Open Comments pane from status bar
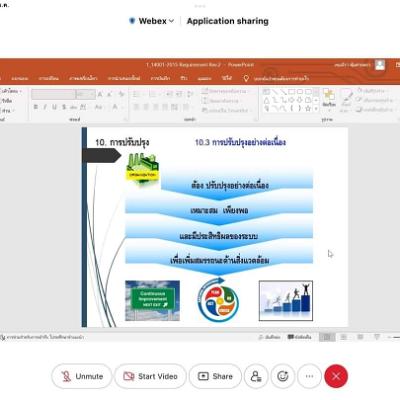Screen dimensions: 400x400 pyautogui.click(x=299, y=337)
